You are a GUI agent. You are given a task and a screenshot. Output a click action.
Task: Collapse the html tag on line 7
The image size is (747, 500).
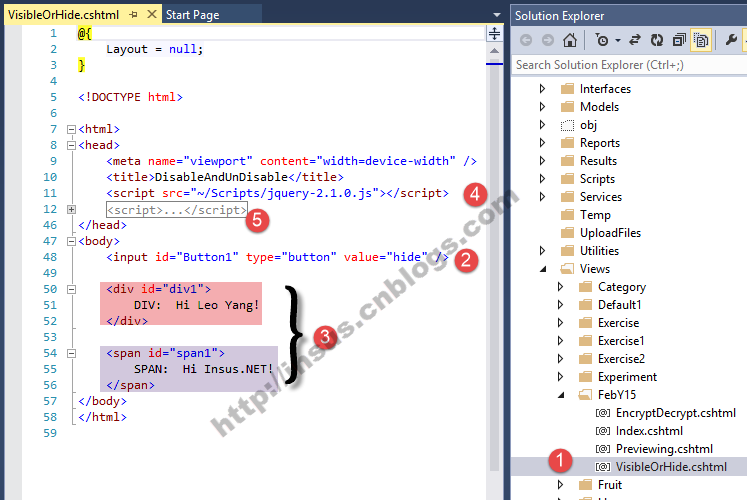coord(71,129)
